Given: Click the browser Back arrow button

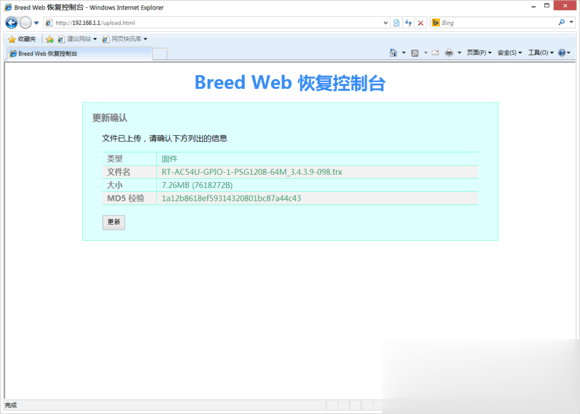Looking at the screenshot, I should point(11,23).
